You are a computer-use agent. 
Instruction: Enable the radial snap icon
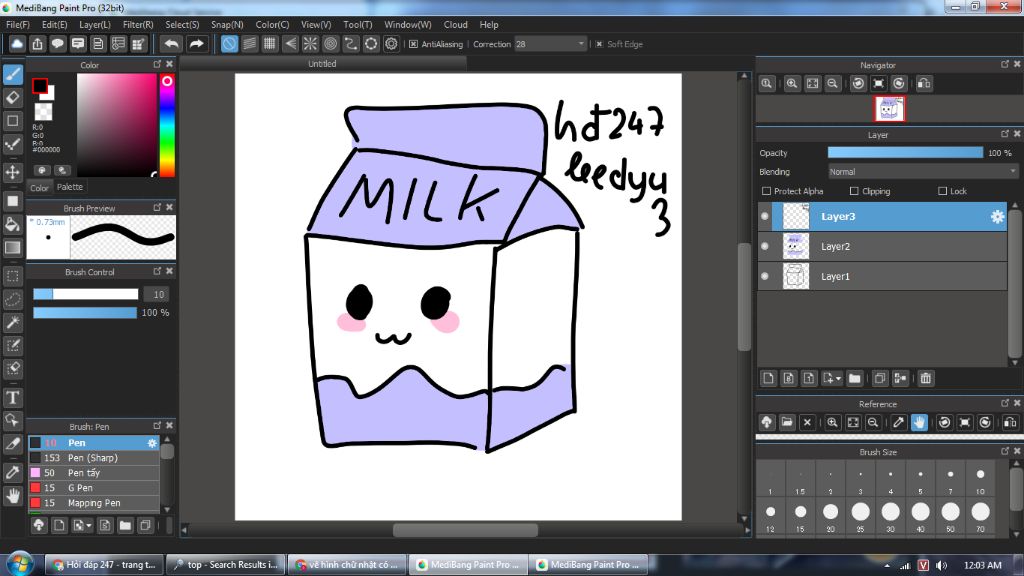(x=310, y=44)
